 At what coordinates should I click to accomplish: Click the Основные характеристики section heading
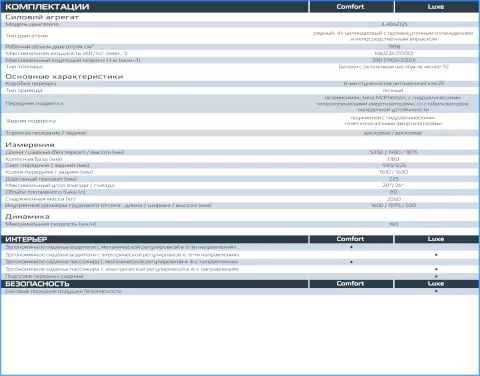click(64, 77)
